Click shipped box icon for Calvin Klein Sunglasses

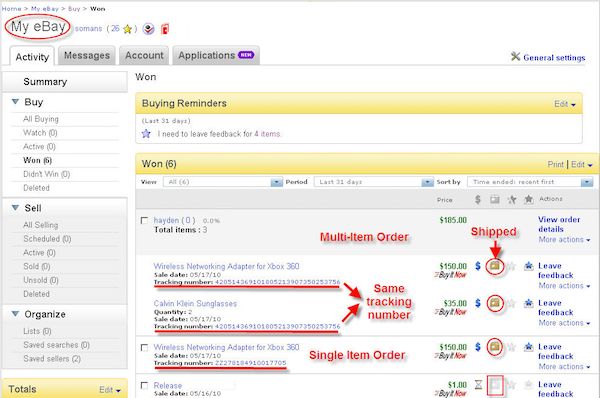(495, 303)
